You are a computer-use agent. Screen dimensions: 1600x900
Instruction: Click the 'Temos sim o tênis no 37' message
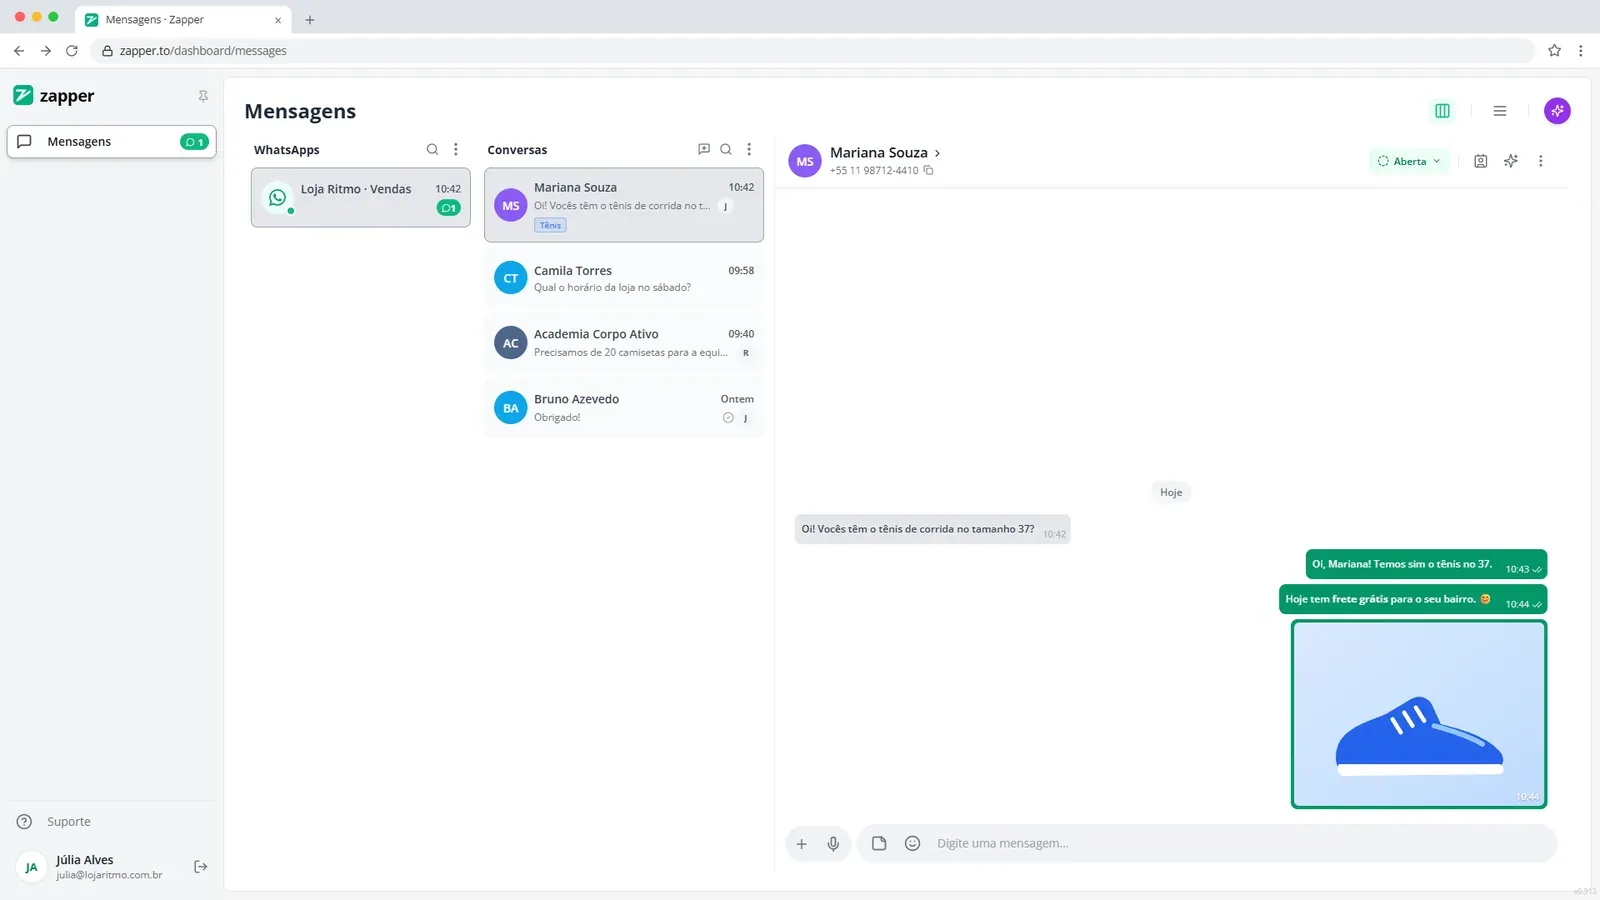(x=1426, y=565)
